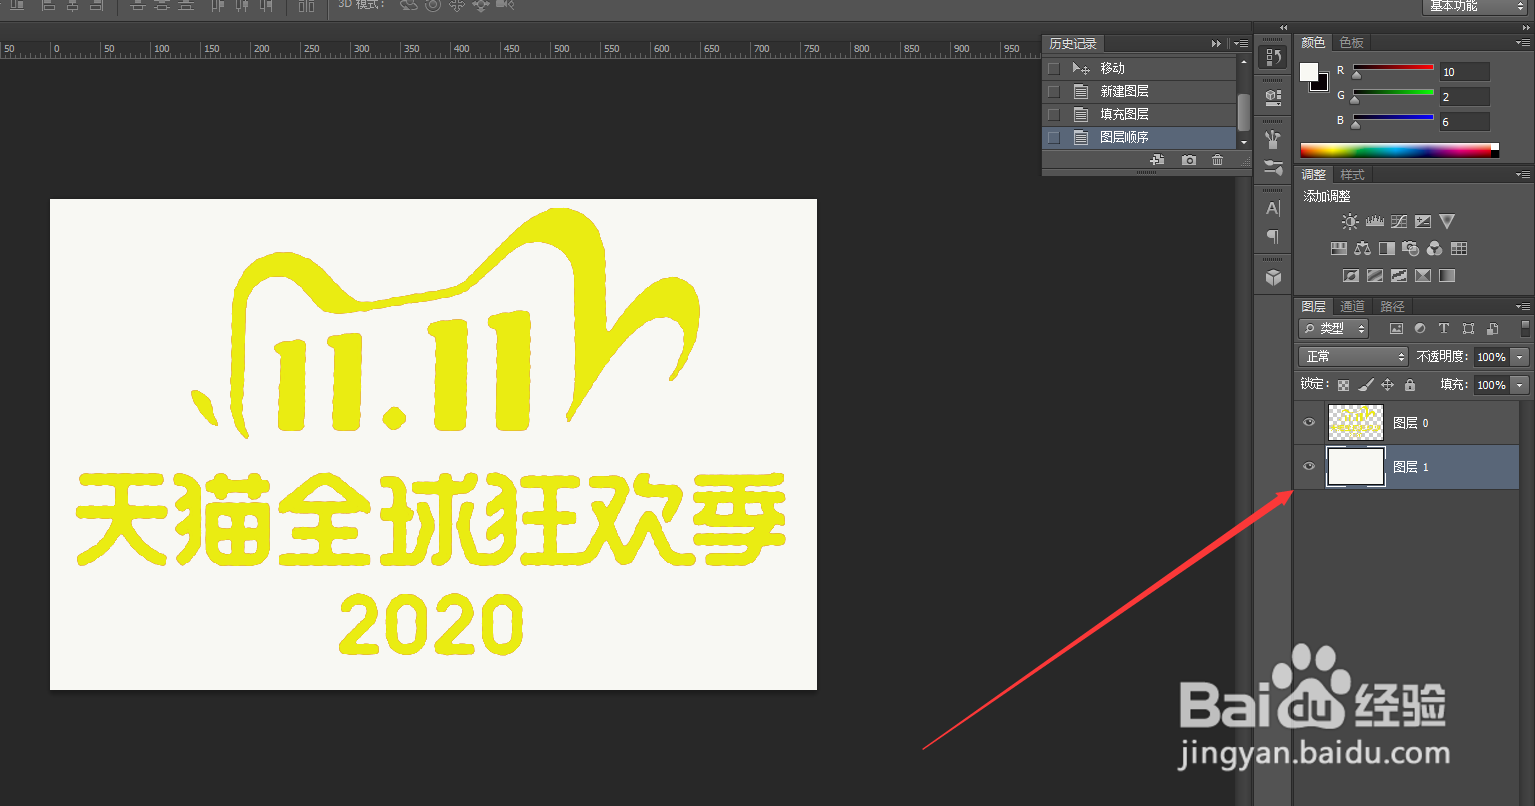Add a Hue/Saturation adjustment
The height and width of the screenshot is (806, 1535).
(1338, 249)
